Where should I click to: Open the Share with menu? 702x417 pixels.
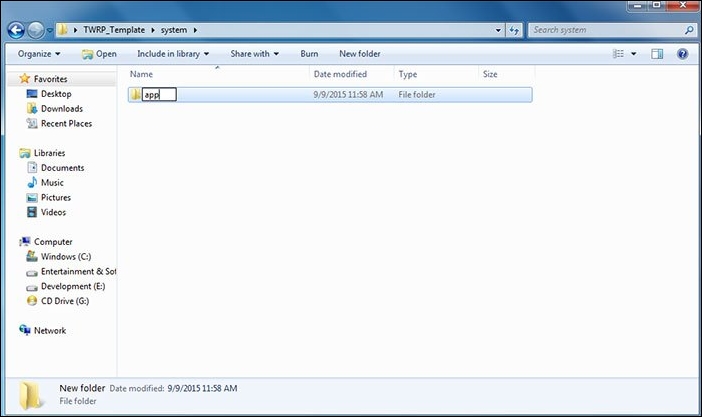coord(254,54)
